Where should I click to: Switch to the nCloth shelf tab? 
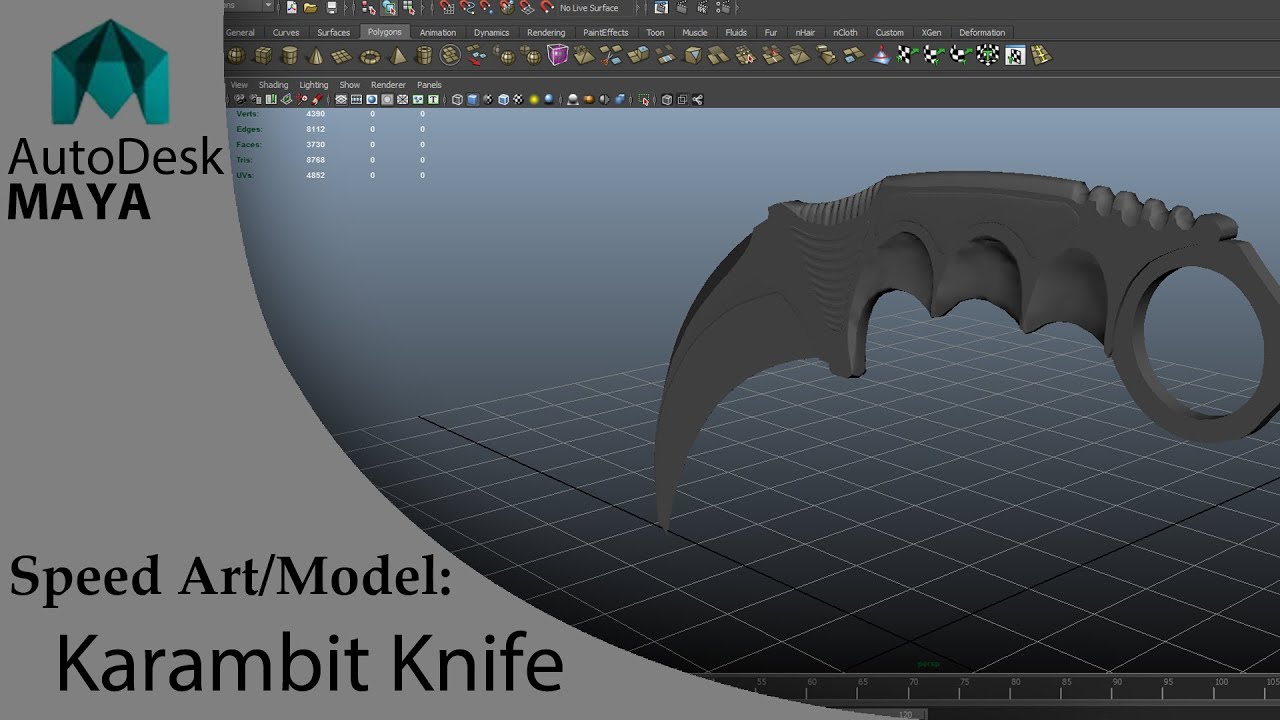[845, 32]
